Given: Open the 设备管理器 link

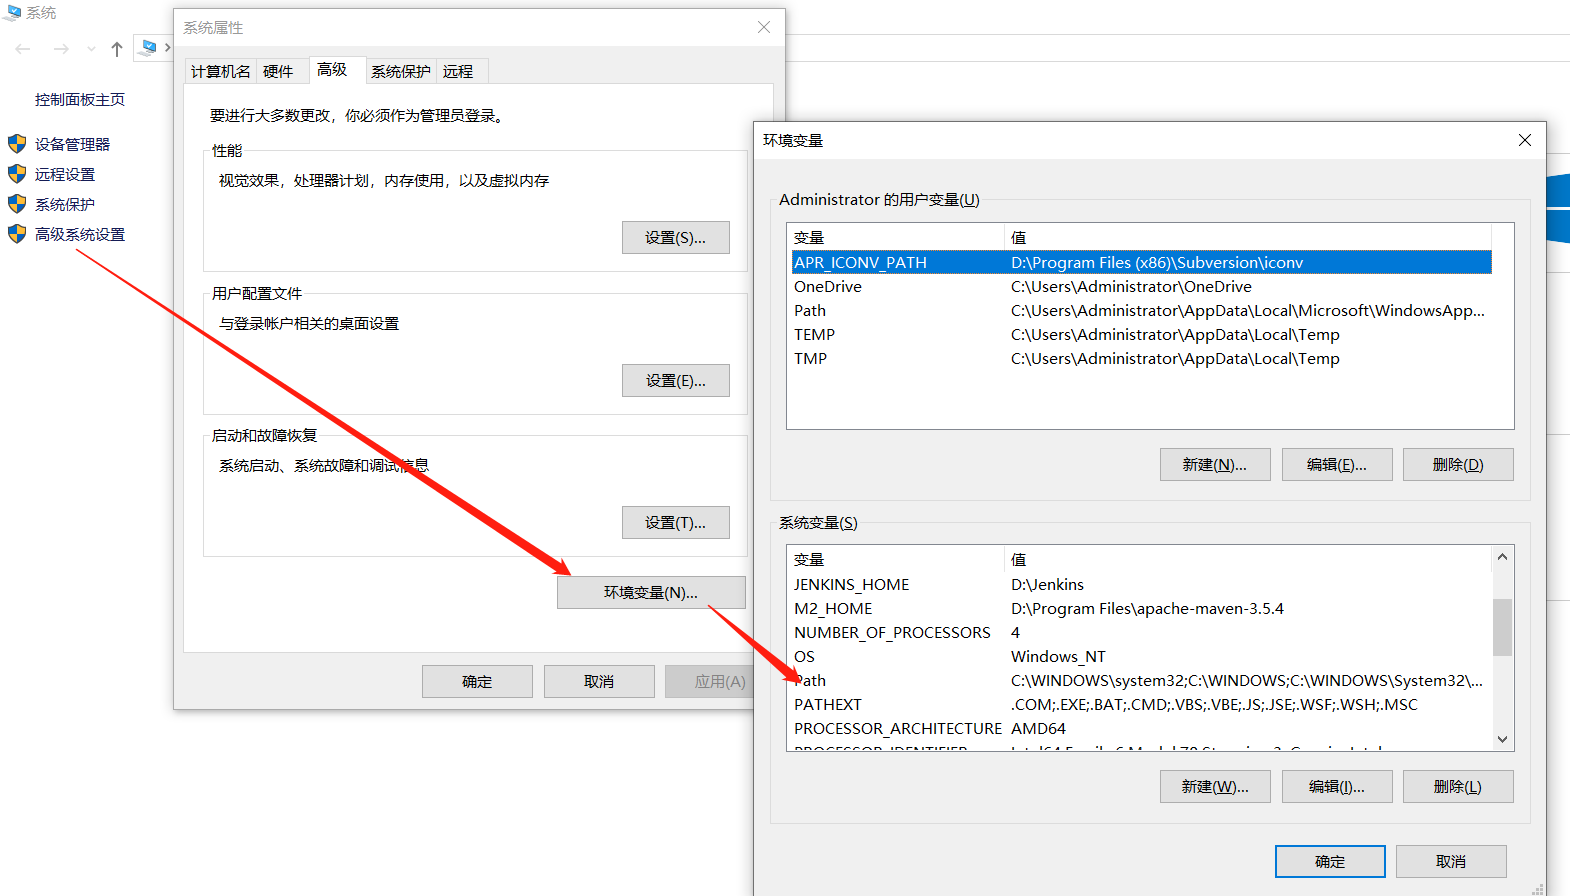Looking at the screenshot, I should tap(72, 144).
